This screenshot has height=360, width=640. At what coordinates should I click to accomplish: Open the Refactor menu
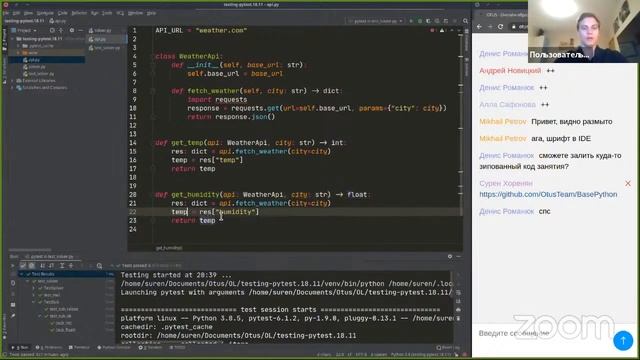coord(79,13)
